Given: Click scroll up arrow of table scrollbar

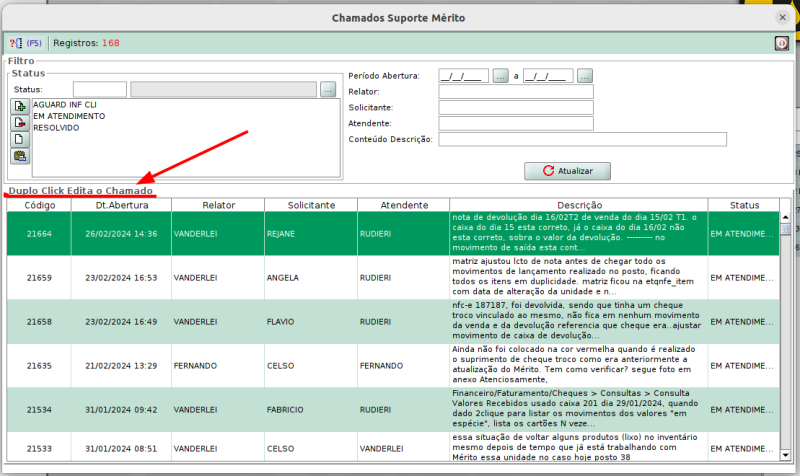Looking at the screenshot, I should point(785,217).
